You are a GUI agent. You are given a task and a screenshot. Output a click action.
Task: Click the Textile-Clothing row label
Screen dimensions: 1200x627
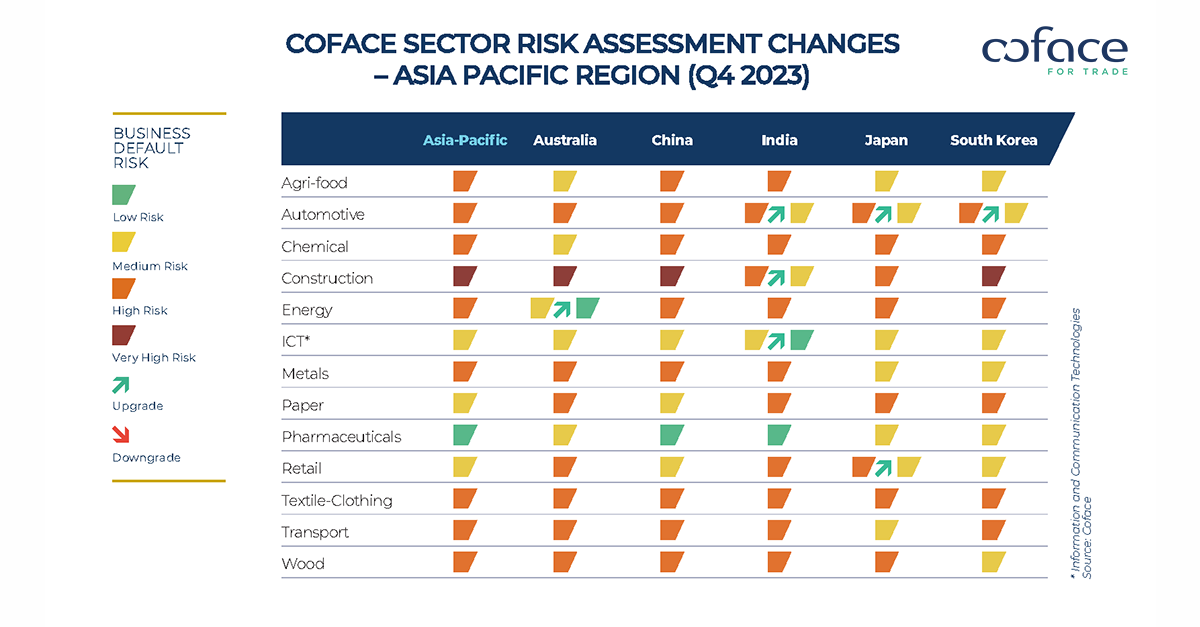coord(337,500)
